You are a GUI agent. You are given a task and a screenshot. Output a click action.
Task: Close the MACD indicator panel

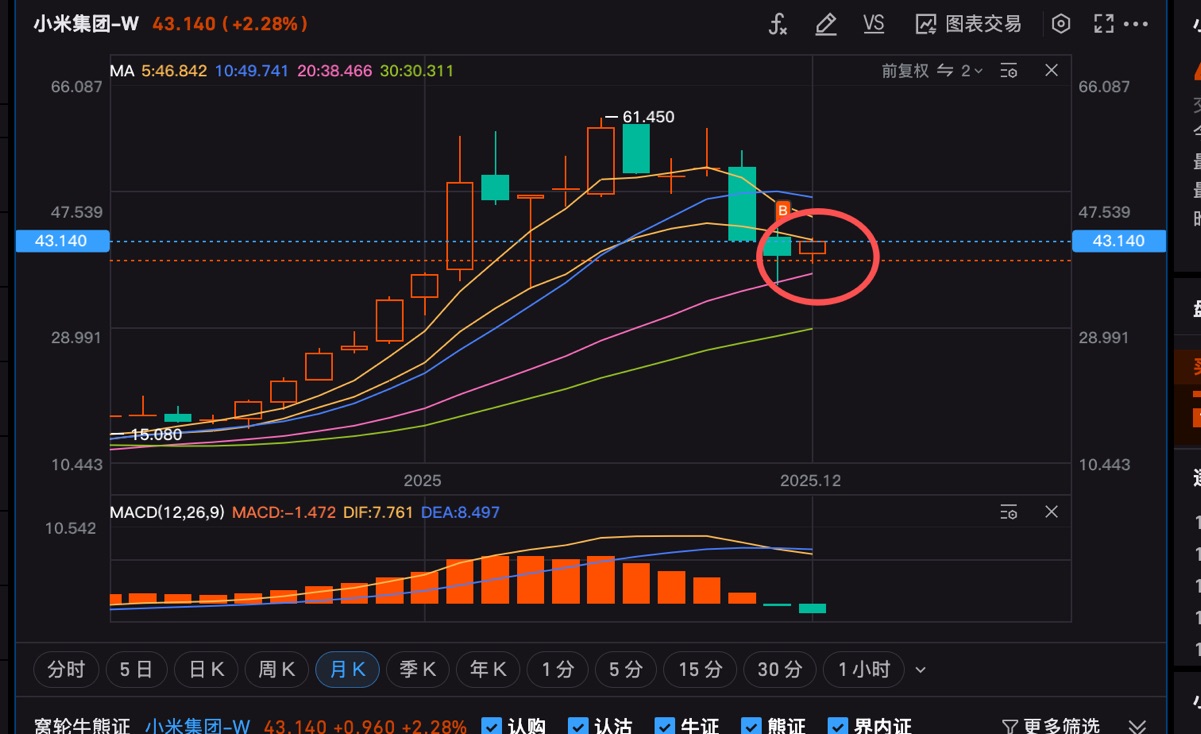1051,512
